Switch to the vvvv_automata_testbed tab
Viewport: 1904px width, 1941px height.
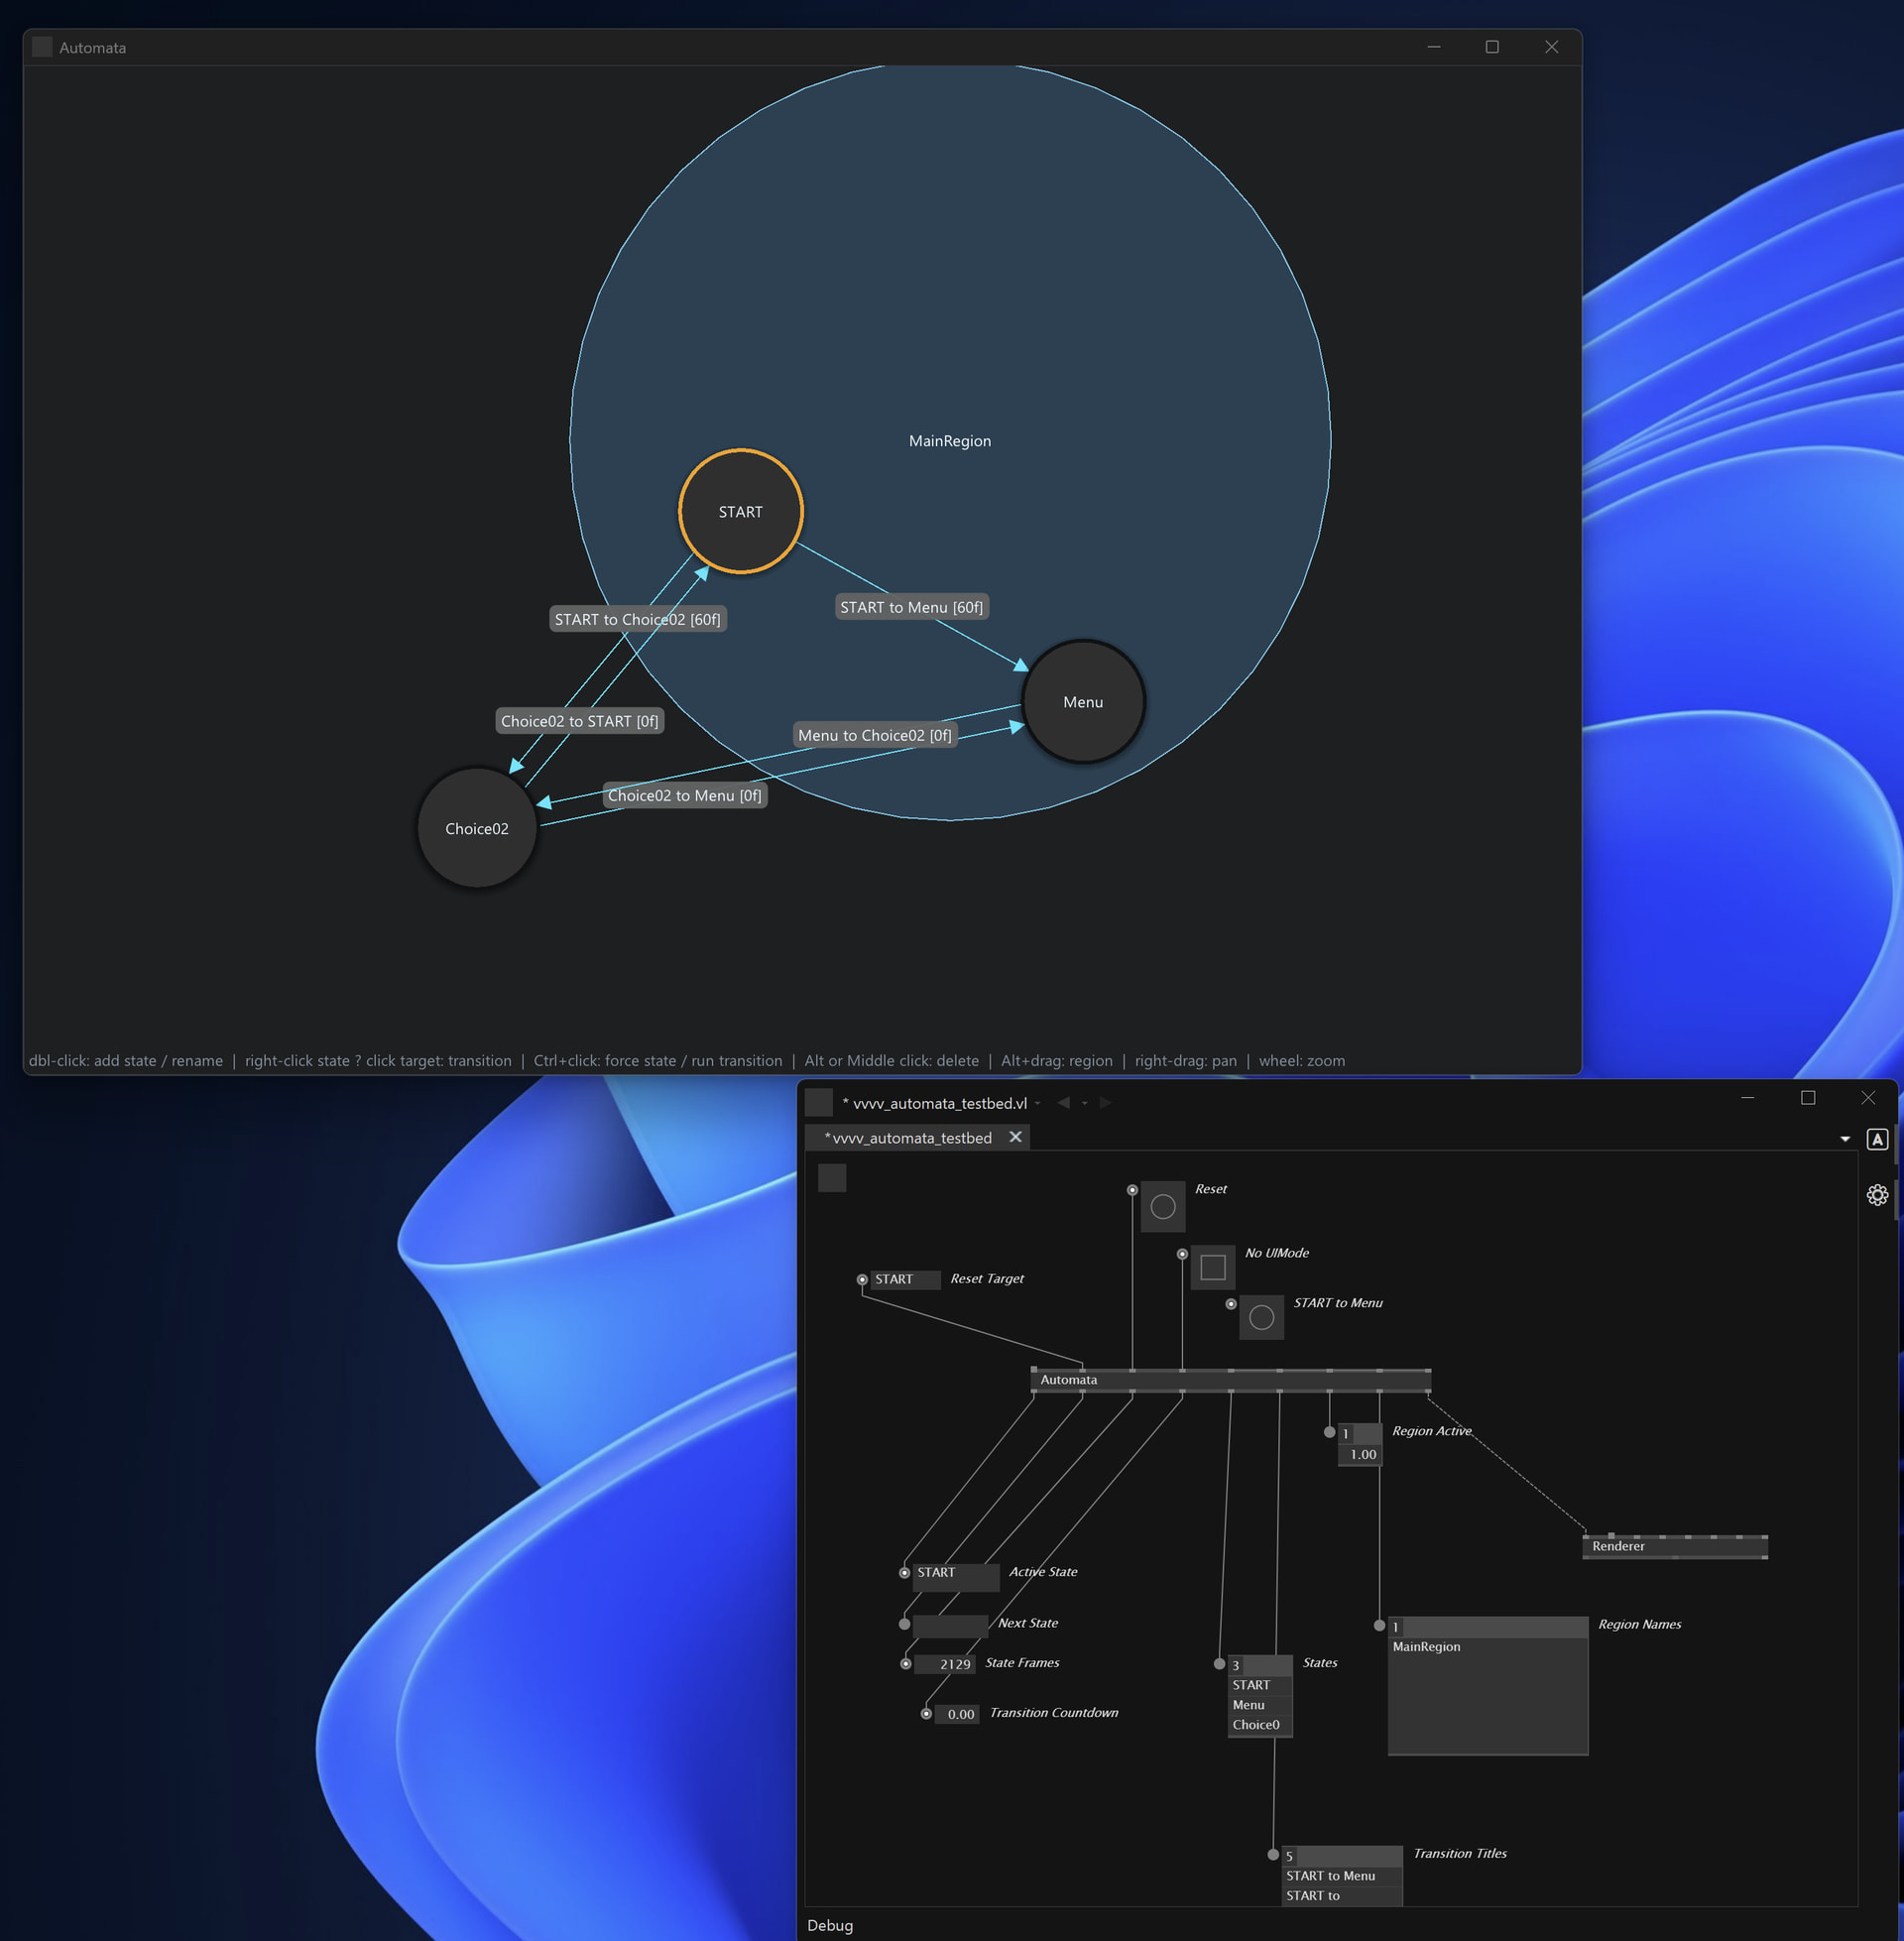[x=910, y=1137]
